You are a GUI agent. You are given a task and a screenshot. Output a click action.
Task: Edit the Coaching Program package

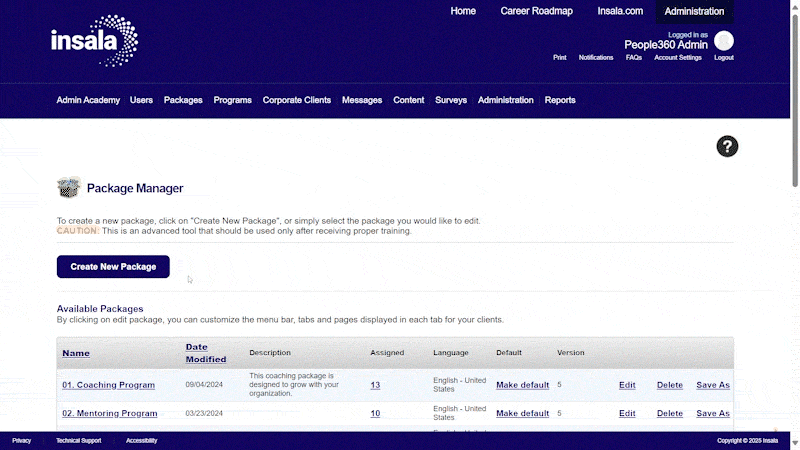pyautogui.click(x=627, y=385)
